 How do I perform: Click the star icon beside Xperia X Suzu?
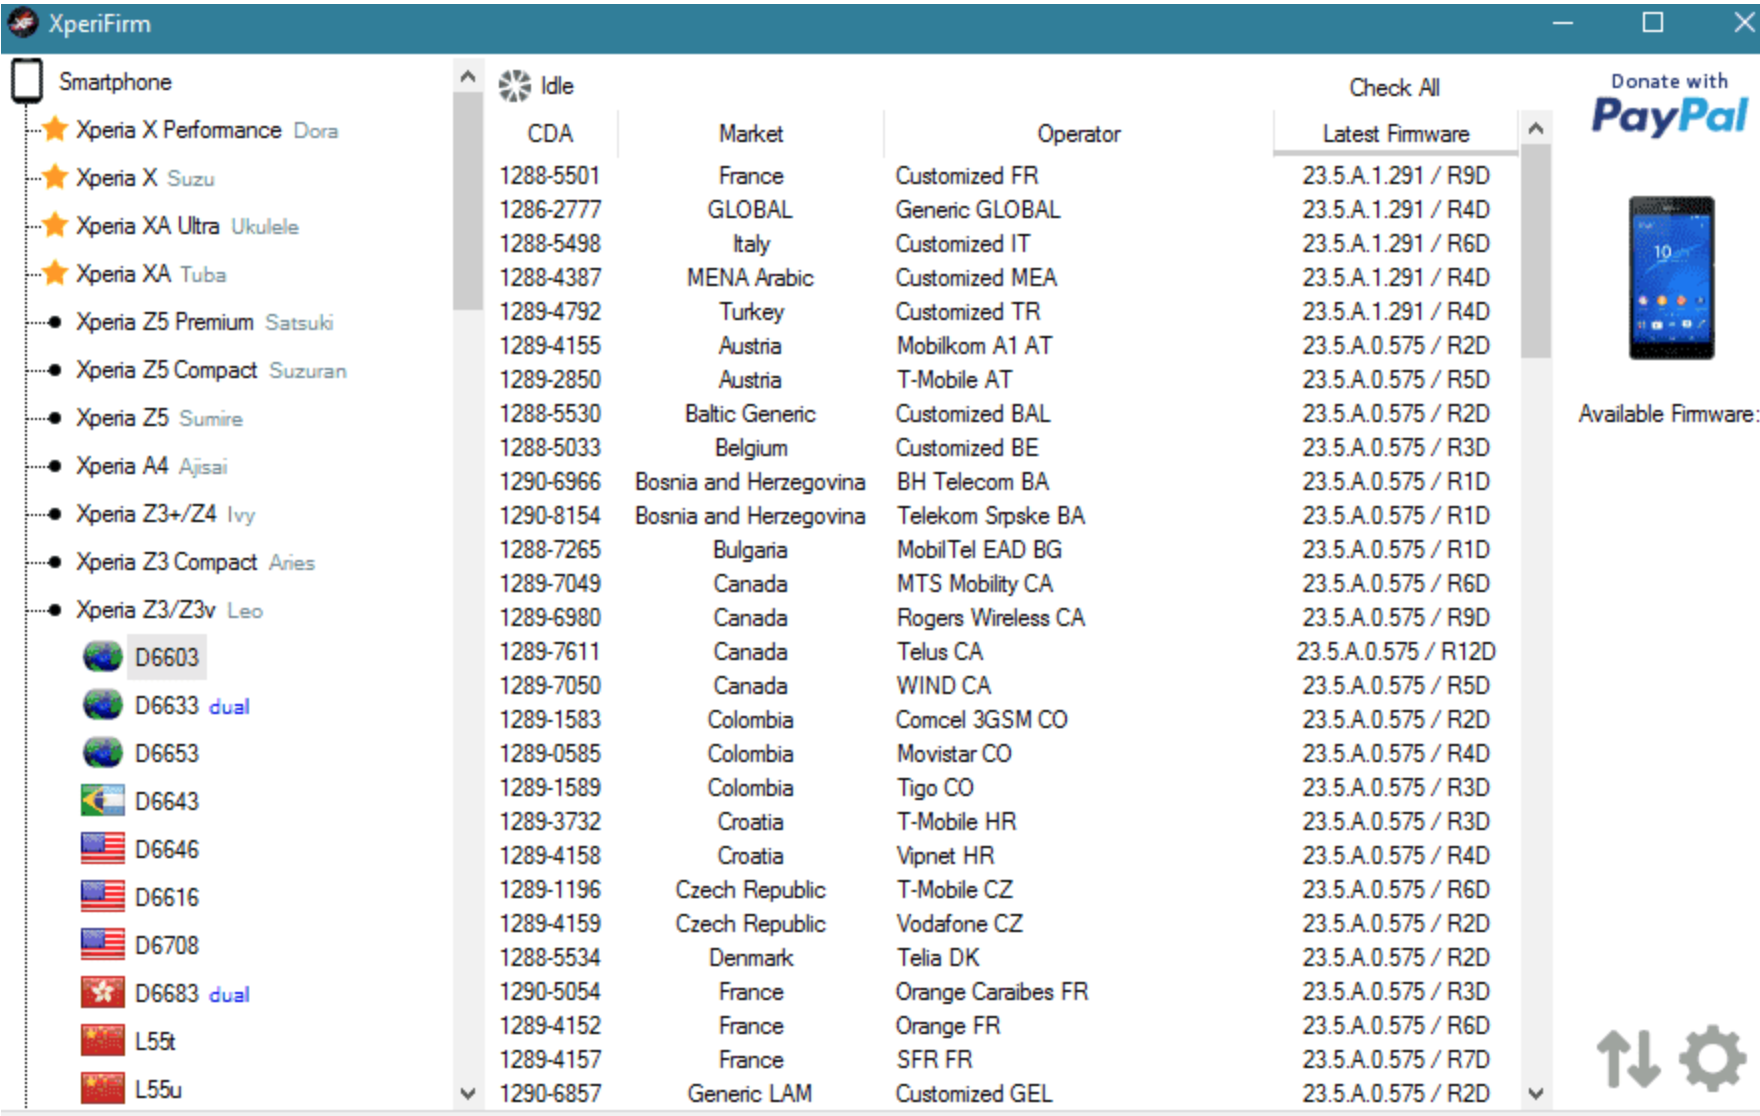tap(56, 177)
